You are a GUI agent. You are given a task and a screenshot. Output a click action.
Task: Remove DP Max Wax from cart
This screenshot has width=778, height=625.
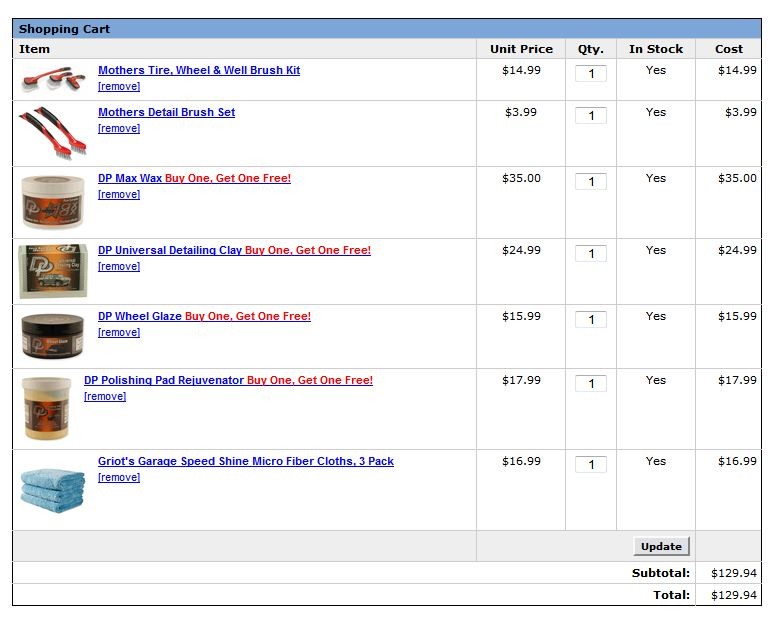coord(119,194)
